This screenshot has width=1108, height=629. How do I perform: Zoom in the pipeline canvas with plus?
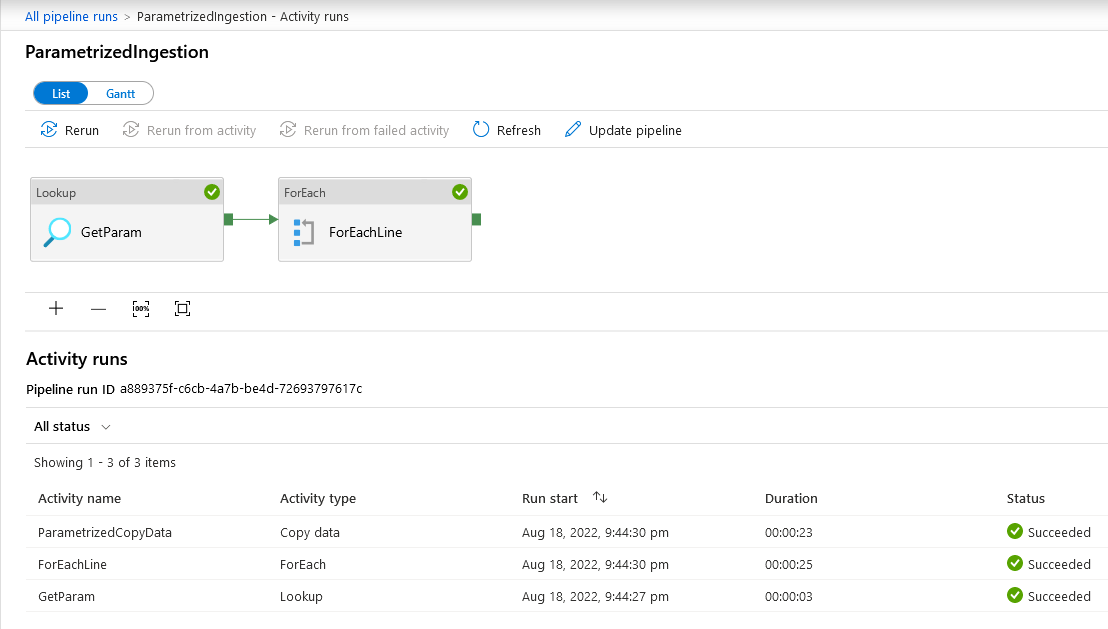(x=56, y=309)
